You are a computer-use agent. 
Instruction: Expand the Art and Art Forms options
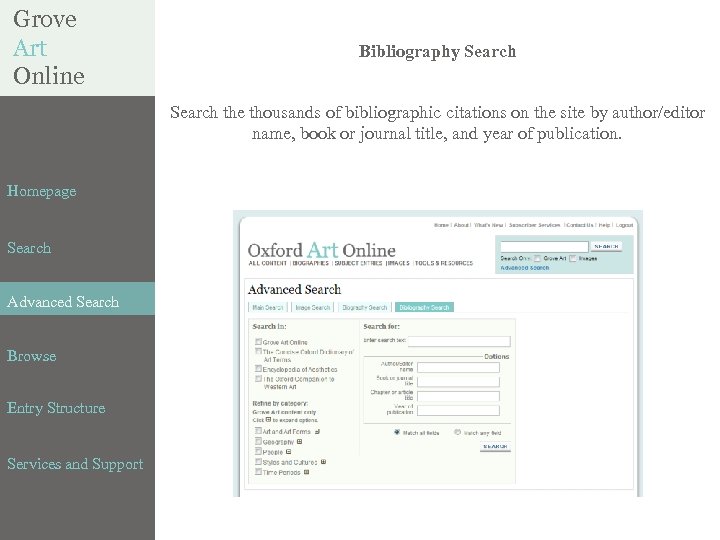click(317, 432)
